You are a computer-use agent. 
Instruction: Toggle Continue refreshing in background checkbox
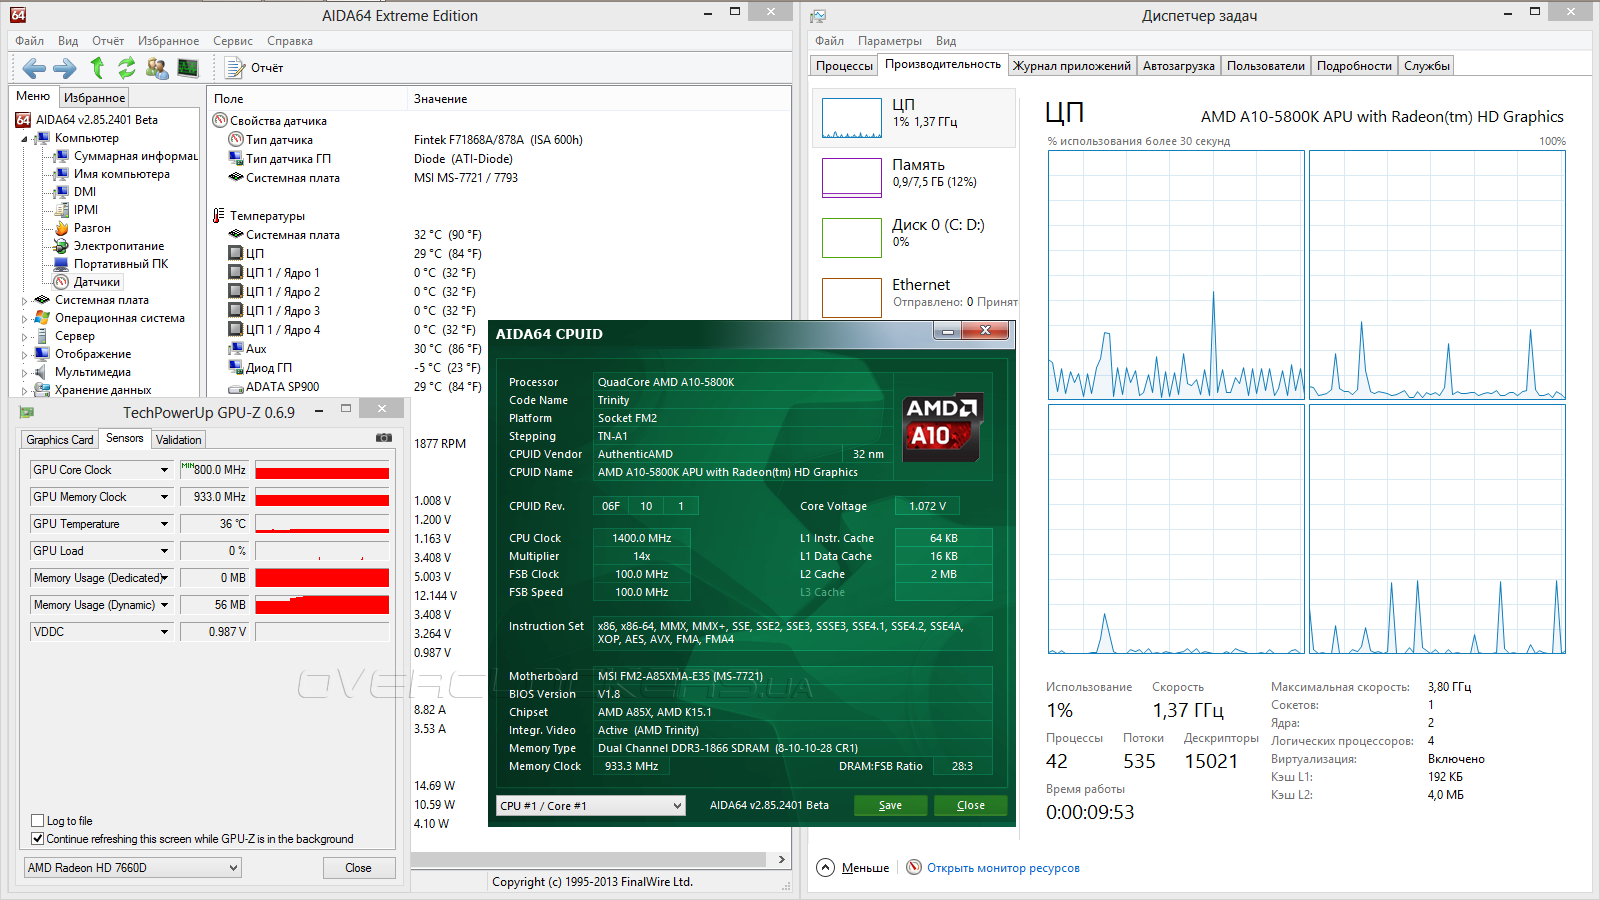38,839
